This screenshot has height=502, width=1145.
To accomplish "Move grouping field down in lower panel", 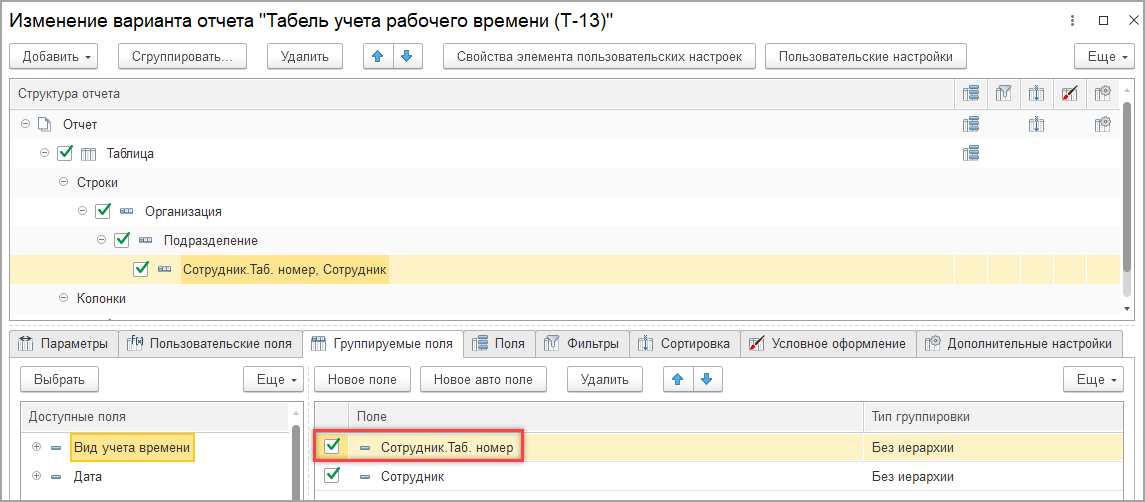I will (706, 379).
